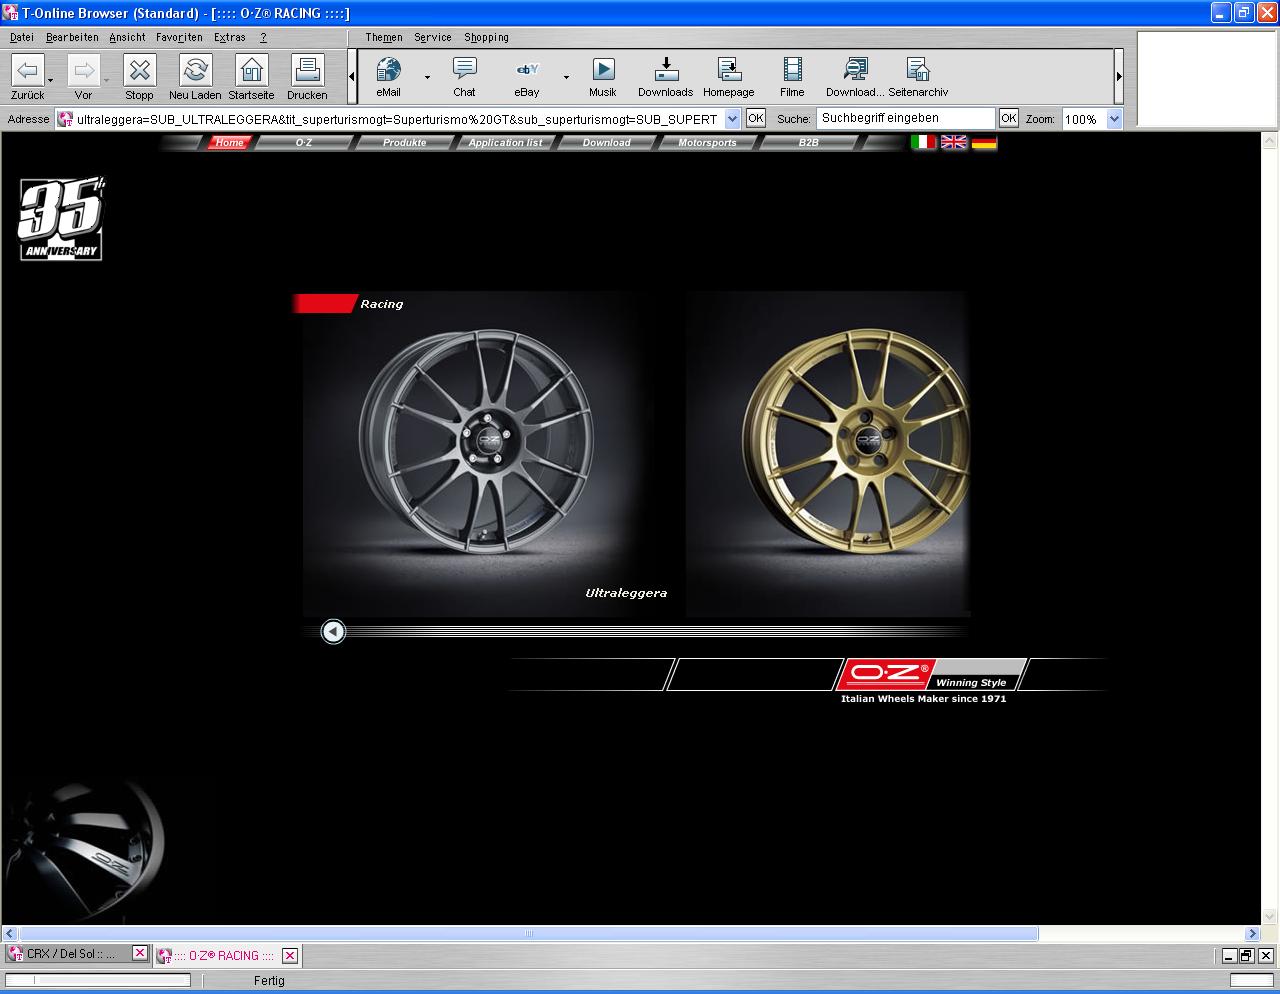The width and height of the screenshot is (1280, 994).
Task: Click the Zurück back arrow button
Action: pos(27,70)
